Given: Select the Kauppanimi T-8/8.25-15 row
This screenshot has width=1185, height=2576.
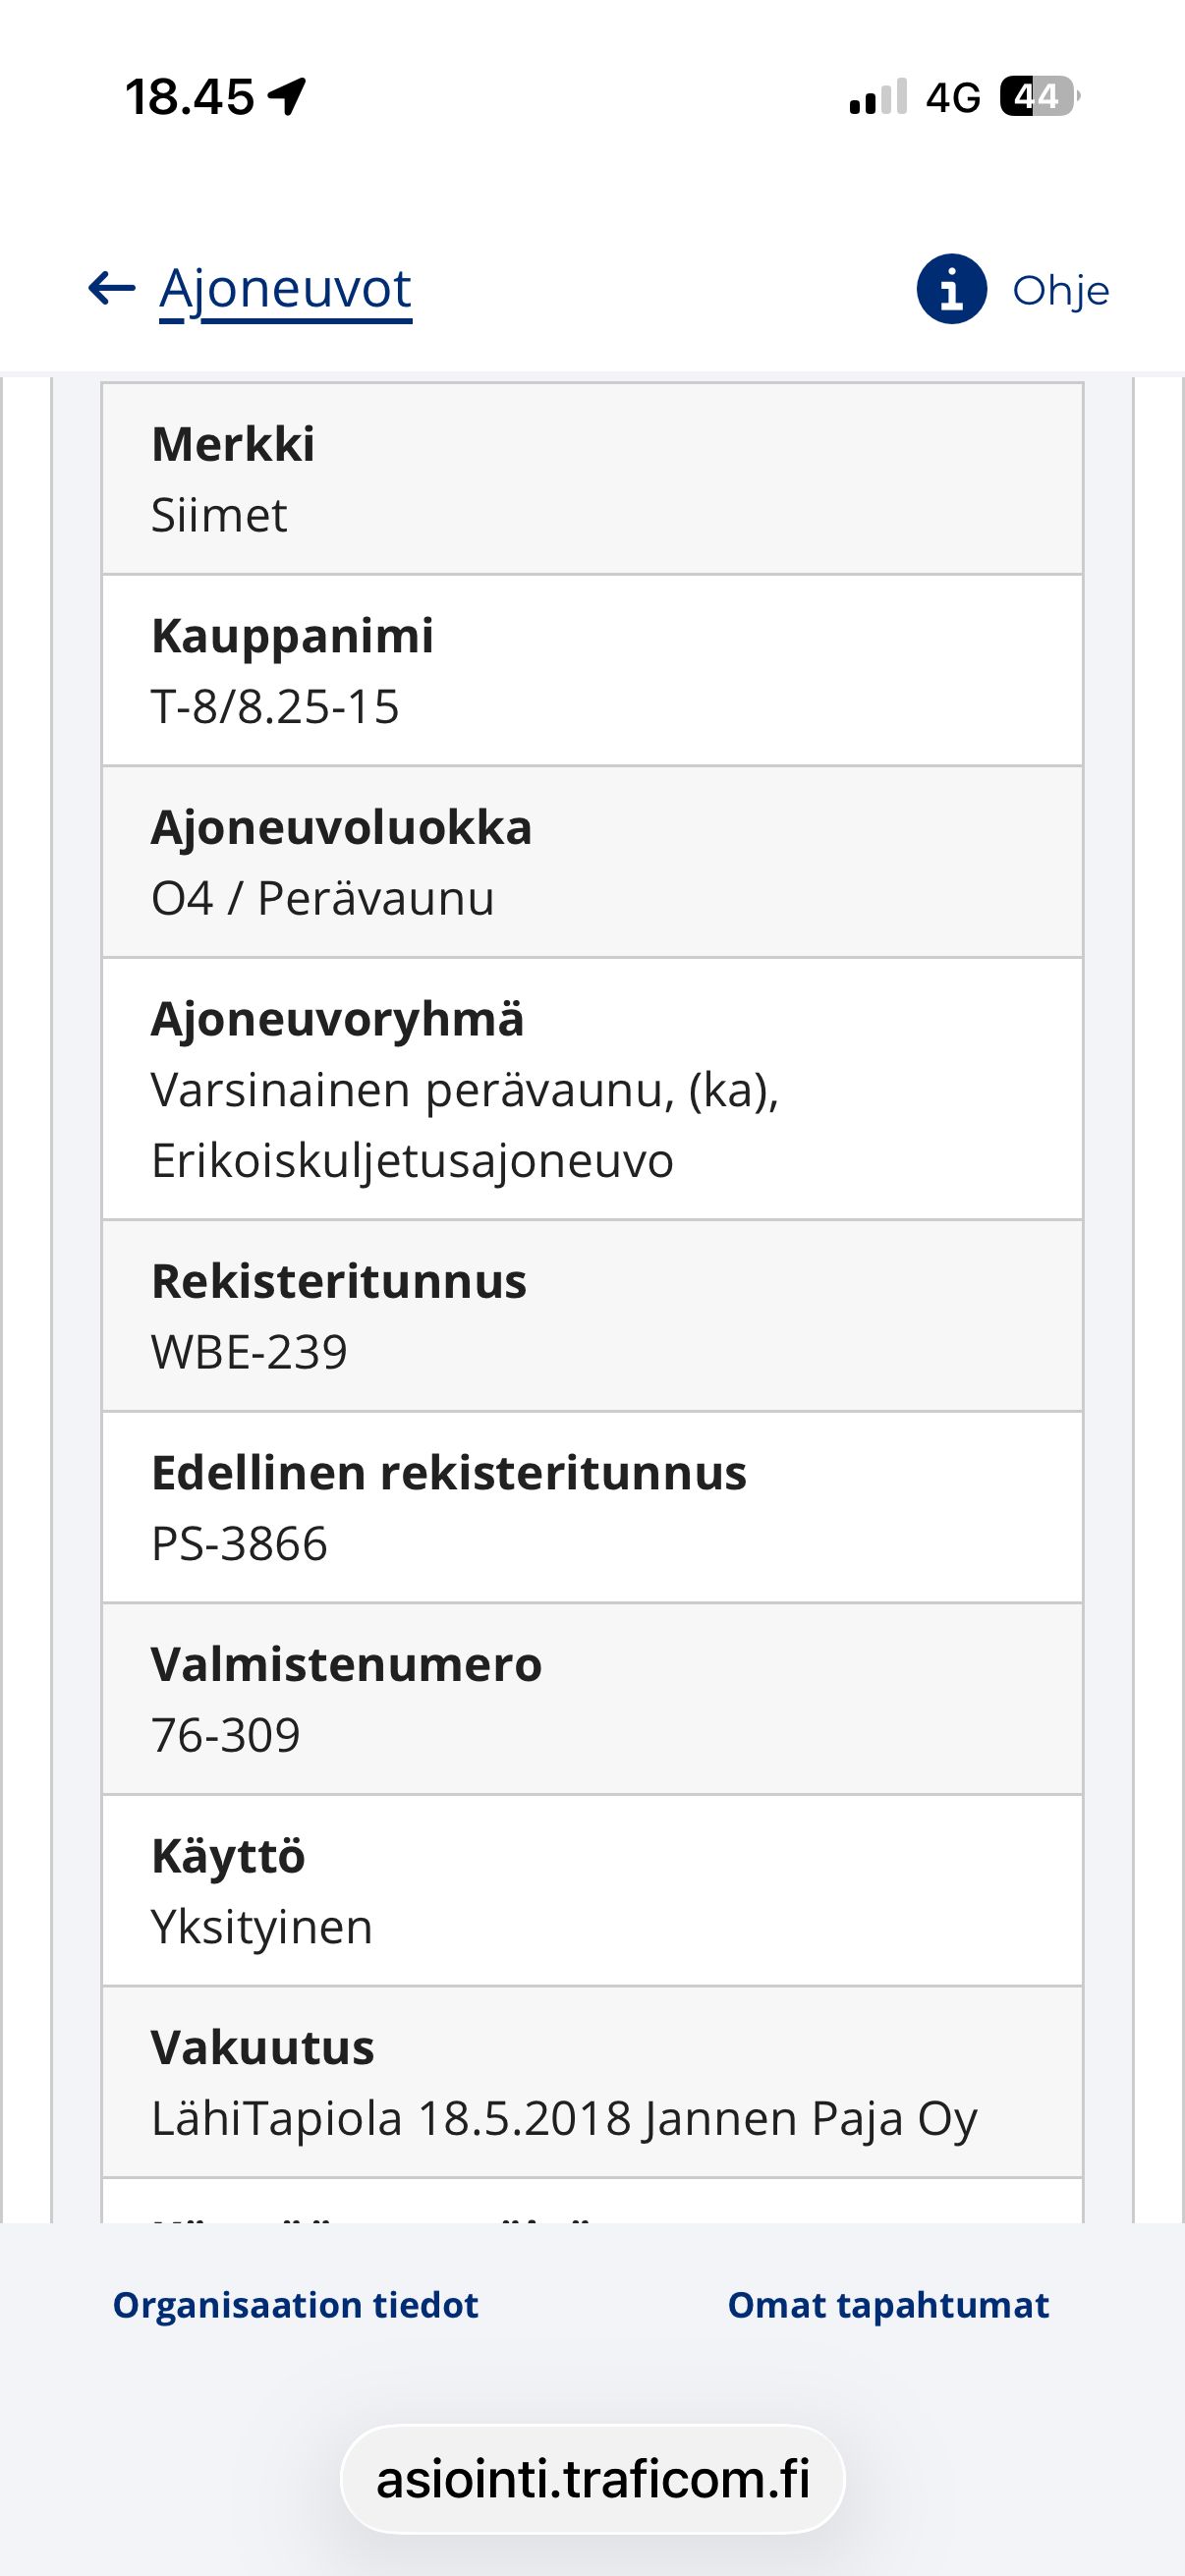Looking at the screenshot, I should (x=592, y=671).
